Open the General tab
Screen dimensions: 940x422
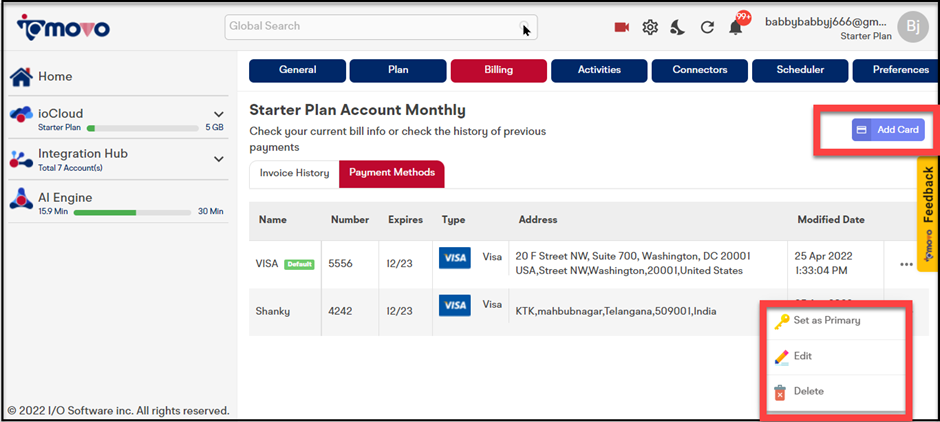click(297, 70)
